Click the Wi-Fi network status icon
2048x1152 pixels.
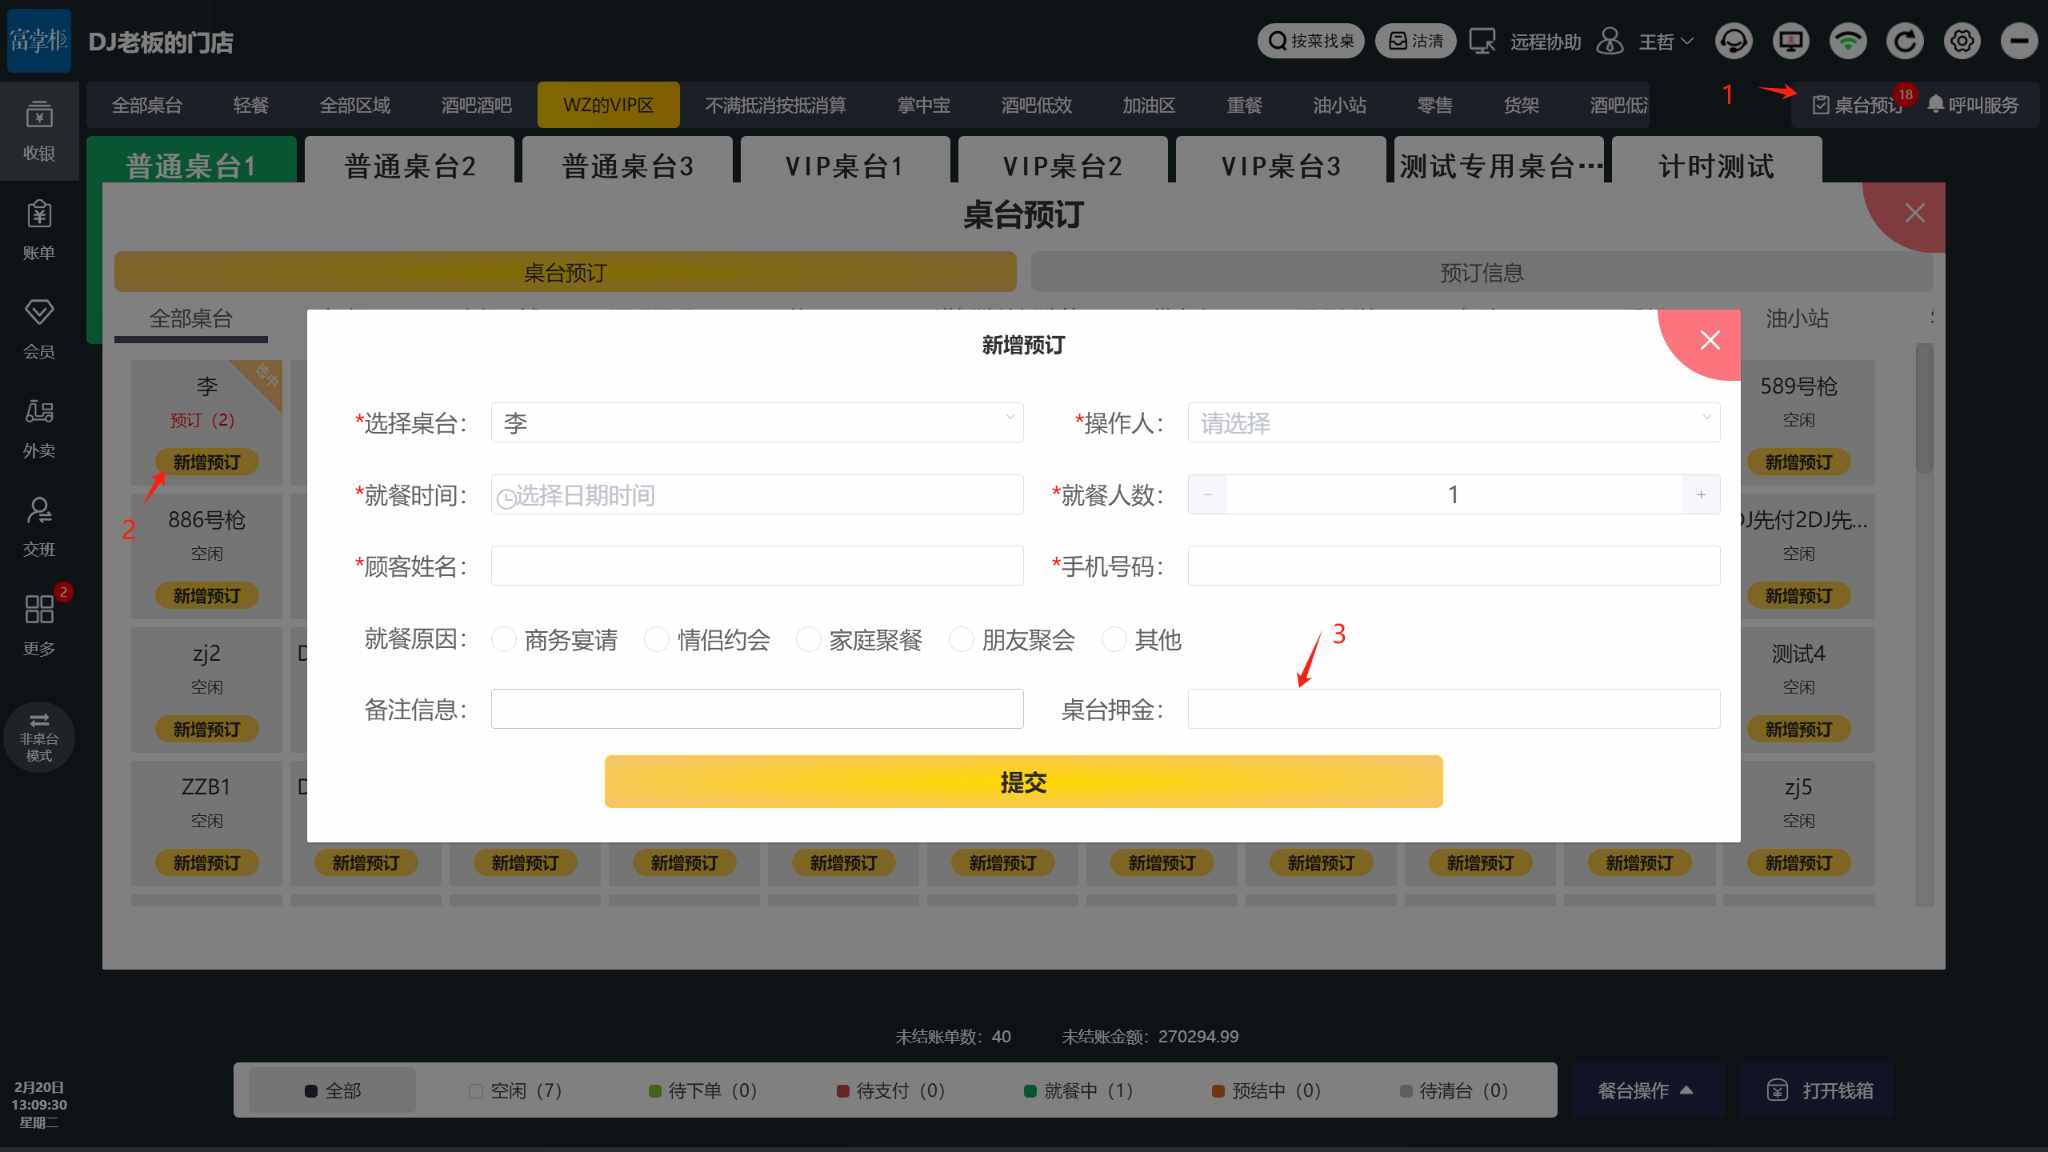click(1848, 41)
